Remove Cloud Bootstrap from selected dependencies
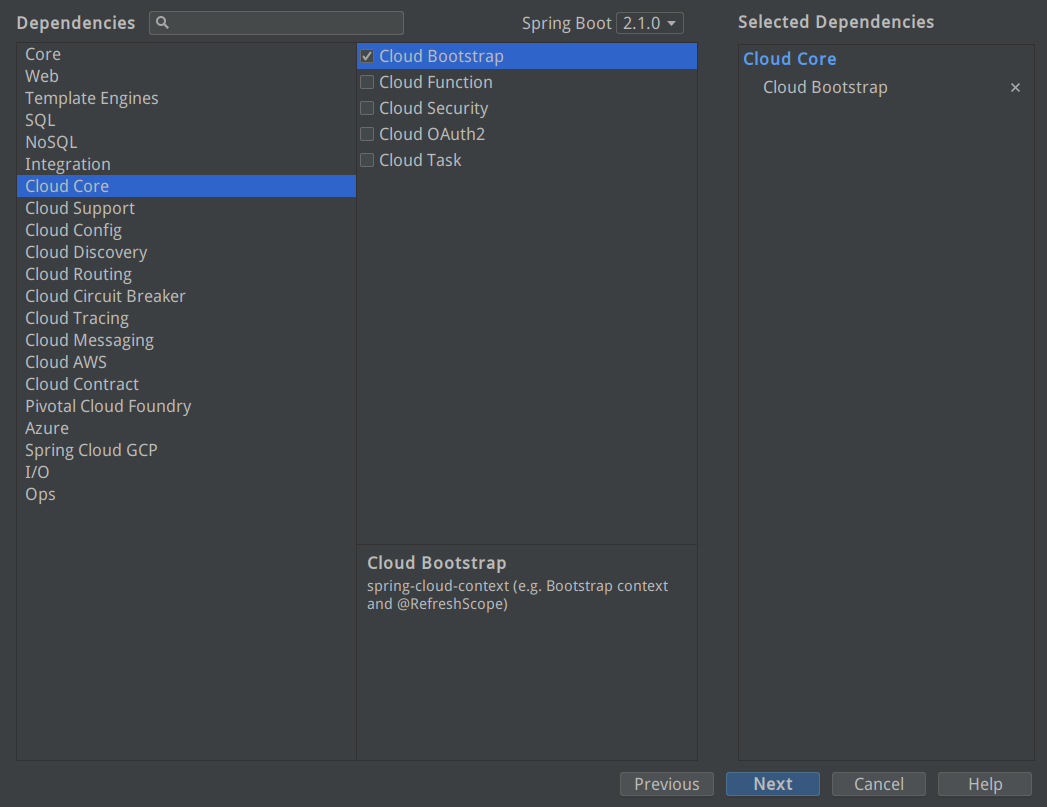1047x807 pixels. 1015,87
